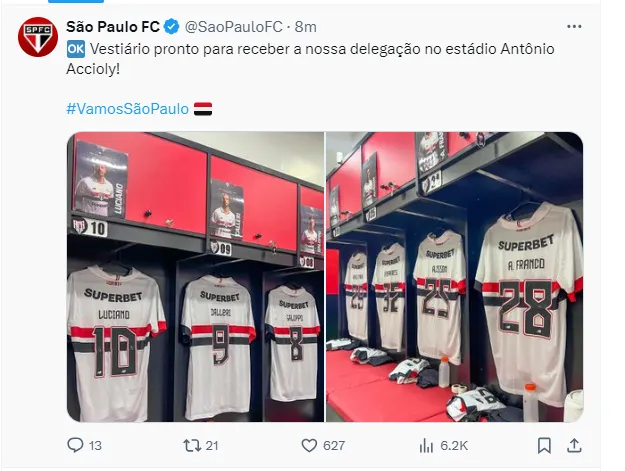Repost the tweet using retweet icon
This screenshot has height=471, width=625.
click(192, 445)
